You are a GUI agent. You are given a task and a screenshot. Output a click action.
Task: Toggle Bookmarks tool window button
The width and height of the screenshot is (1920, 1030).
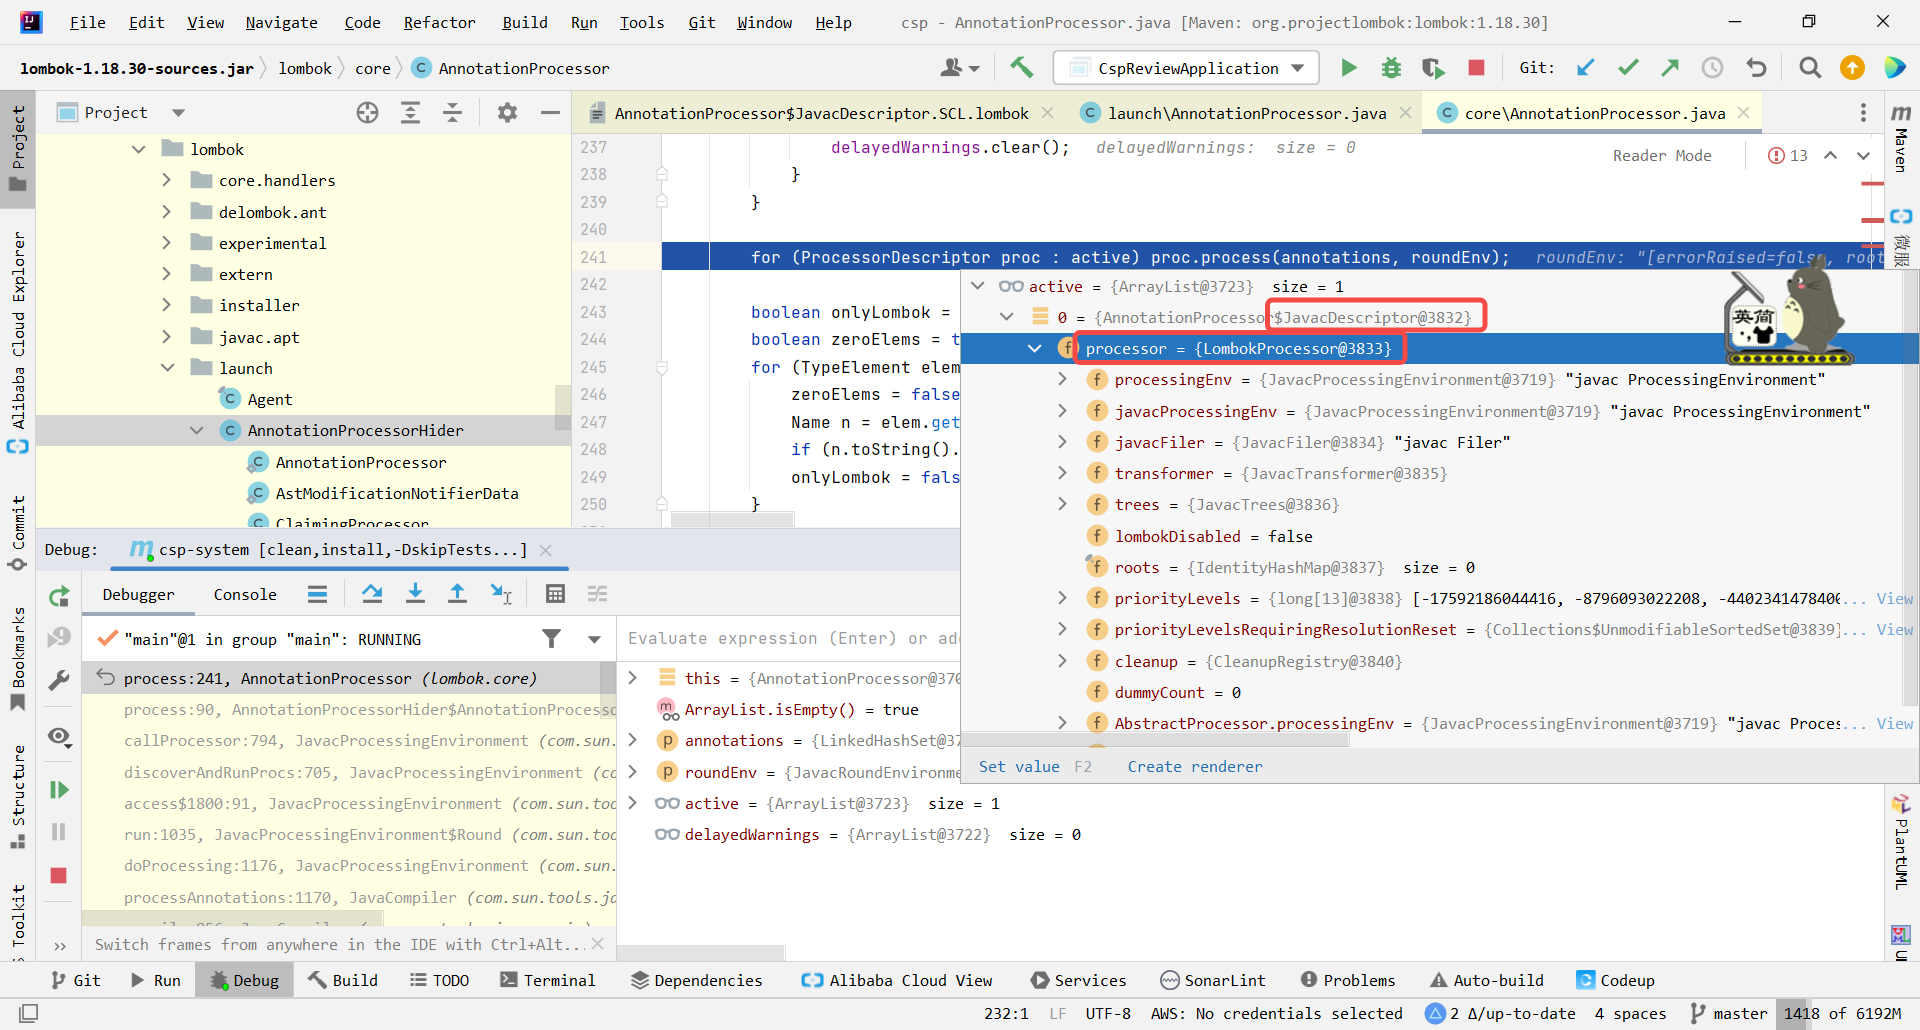pos(18,660)
